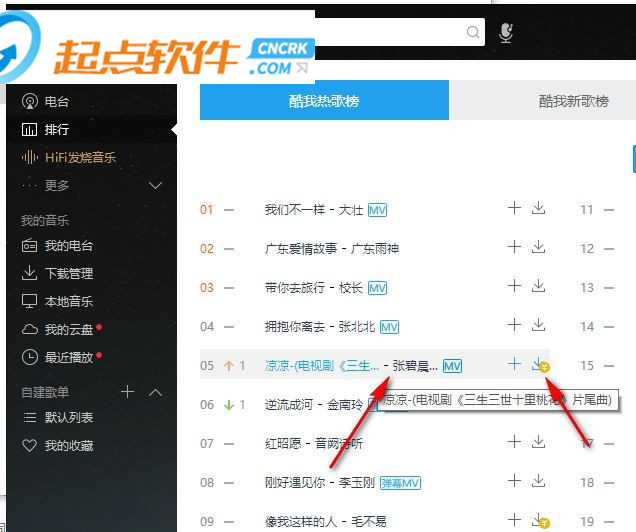Open the 默认列表 playlist
The width and height of the screenshot is (636, 532).
(x=58, y=417)
